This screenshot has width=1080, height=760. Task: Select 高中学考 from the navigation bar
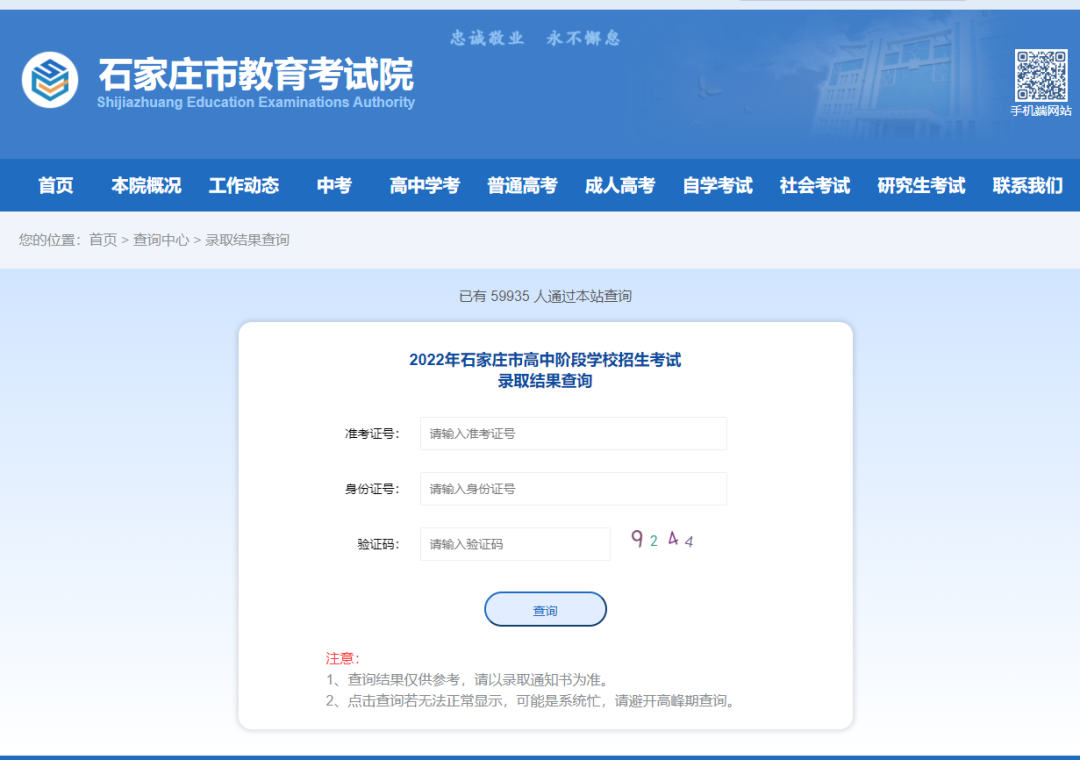[424, 185]
